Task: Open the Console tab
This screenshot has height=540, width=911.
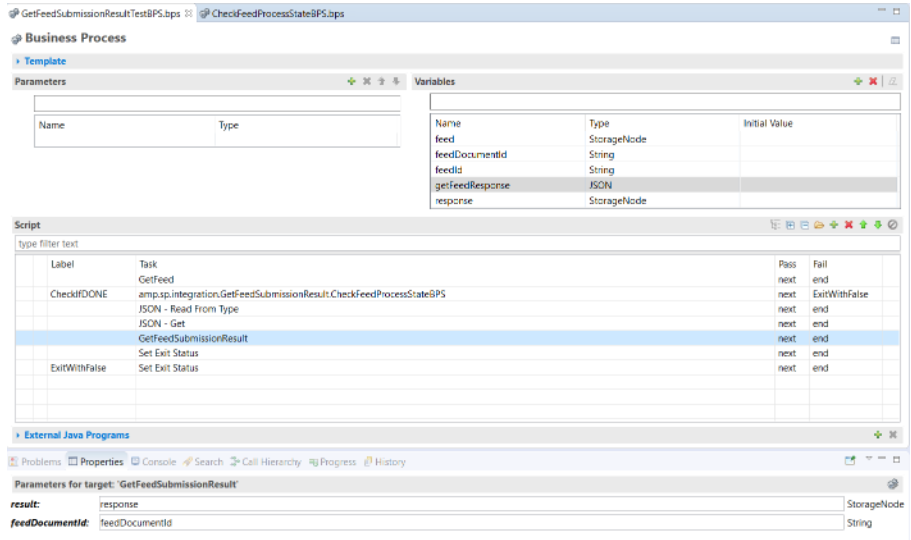Action: click(x=153, y=462)
